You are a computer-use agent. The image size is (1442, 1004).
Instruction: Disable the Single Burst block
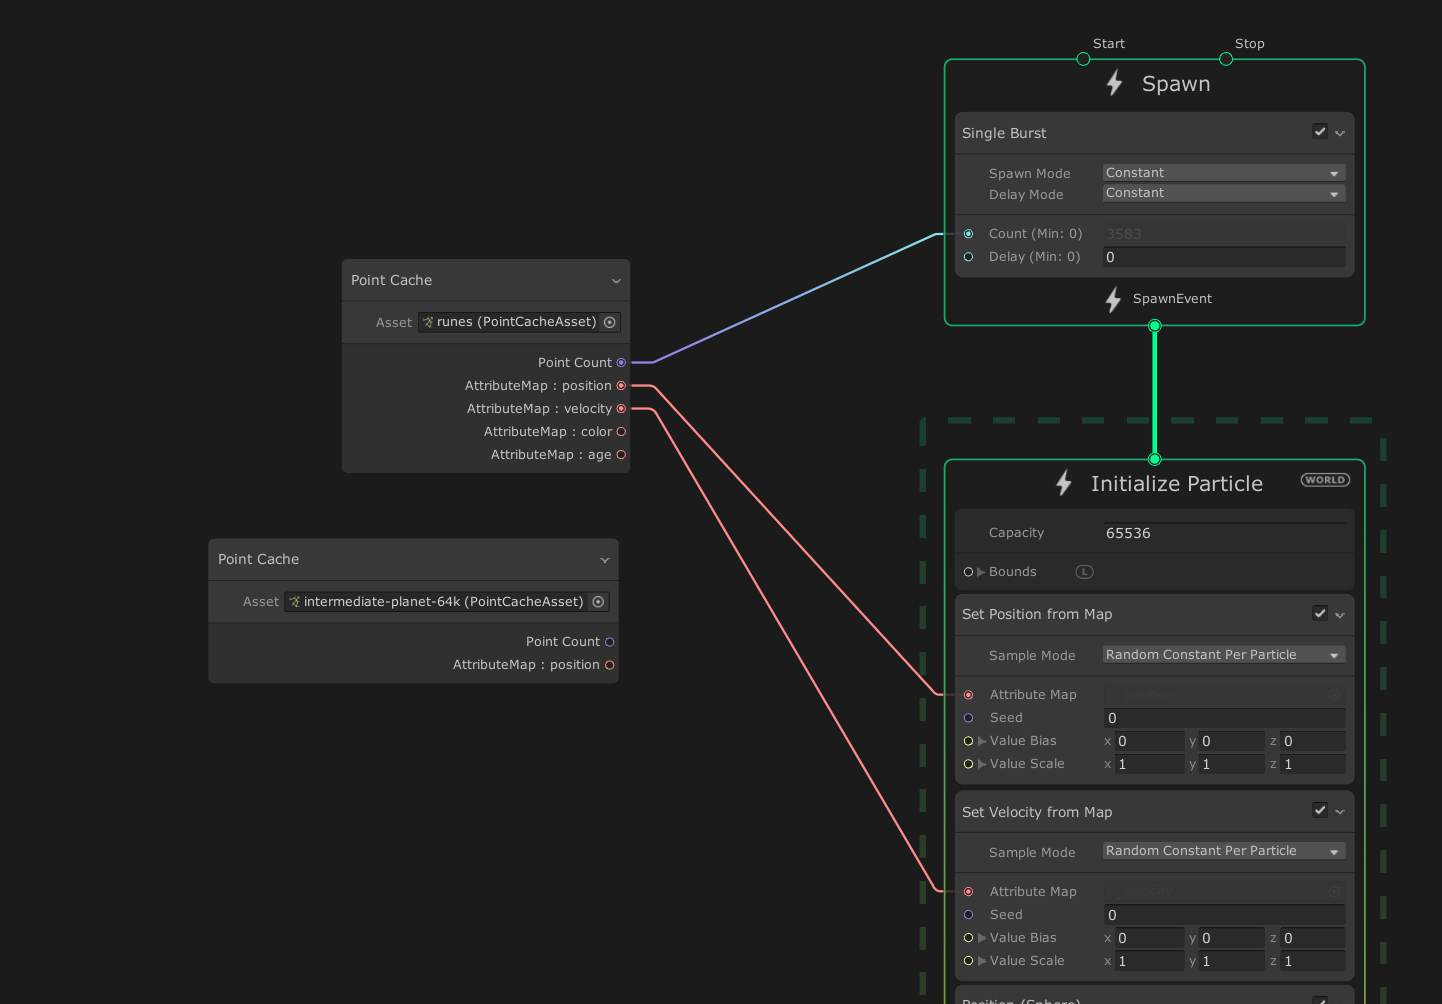(1319, 131)
